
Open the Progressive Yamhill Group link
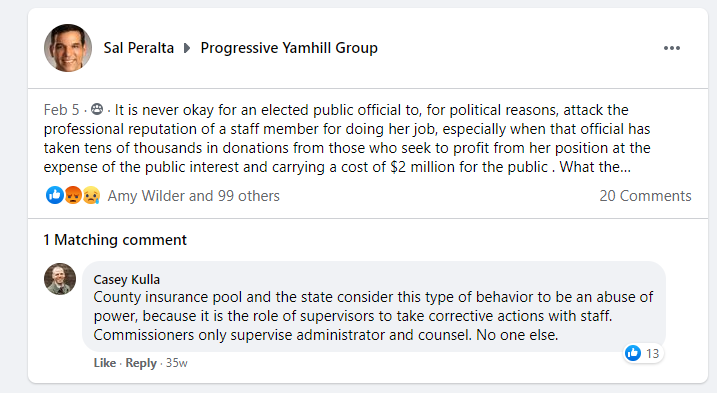coord(289,48)
